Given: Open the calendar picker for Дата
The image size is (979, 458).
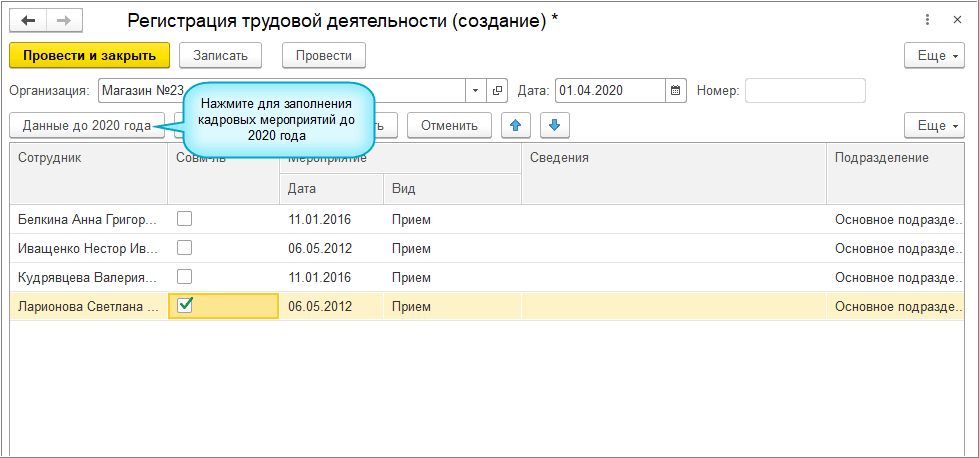Looking at the screenshot, I should [x=676, y=91].
